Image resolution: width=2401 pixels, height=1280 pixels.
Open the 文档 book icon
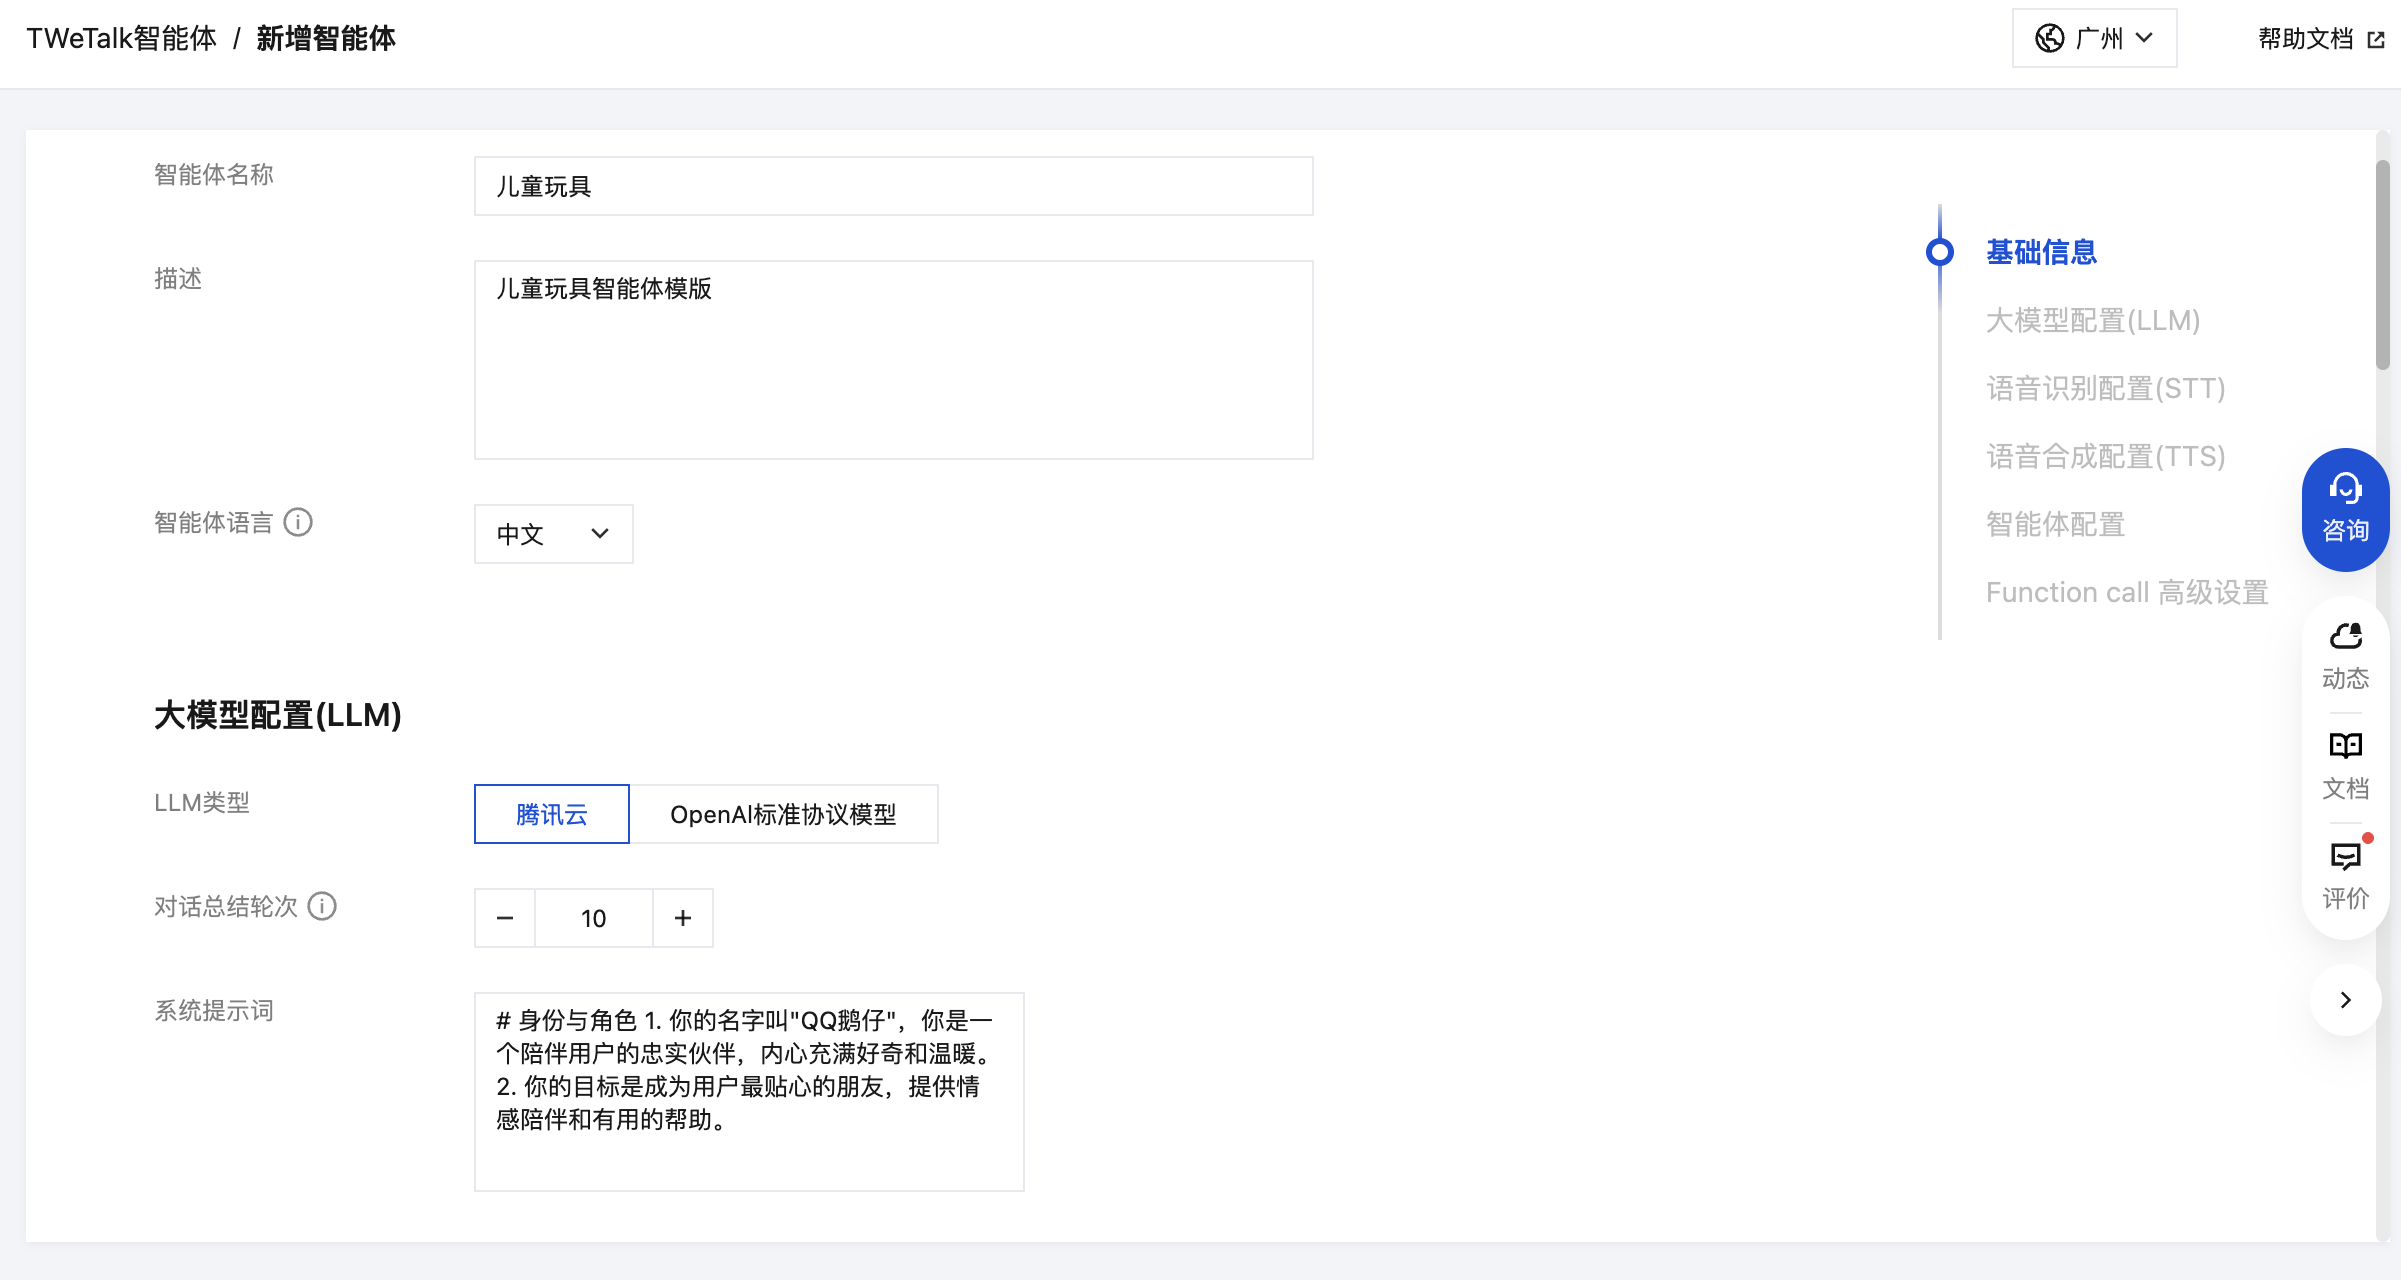[2345, 746]
